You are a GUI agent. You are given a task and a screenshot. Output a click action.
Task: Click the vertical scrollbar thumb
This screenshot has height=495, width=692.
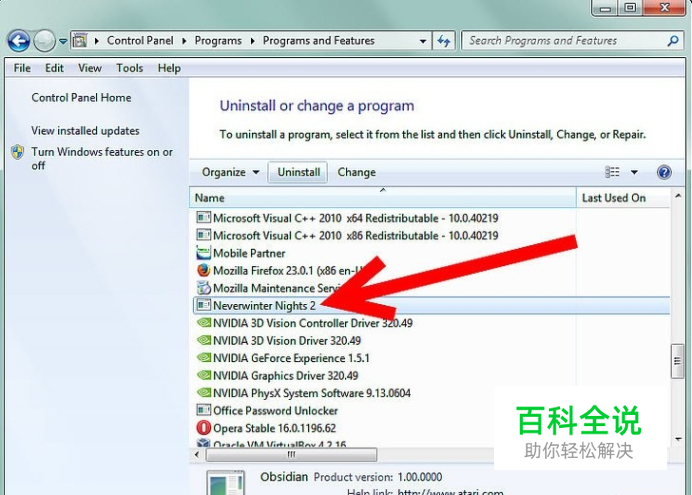[x=677, y=361]
